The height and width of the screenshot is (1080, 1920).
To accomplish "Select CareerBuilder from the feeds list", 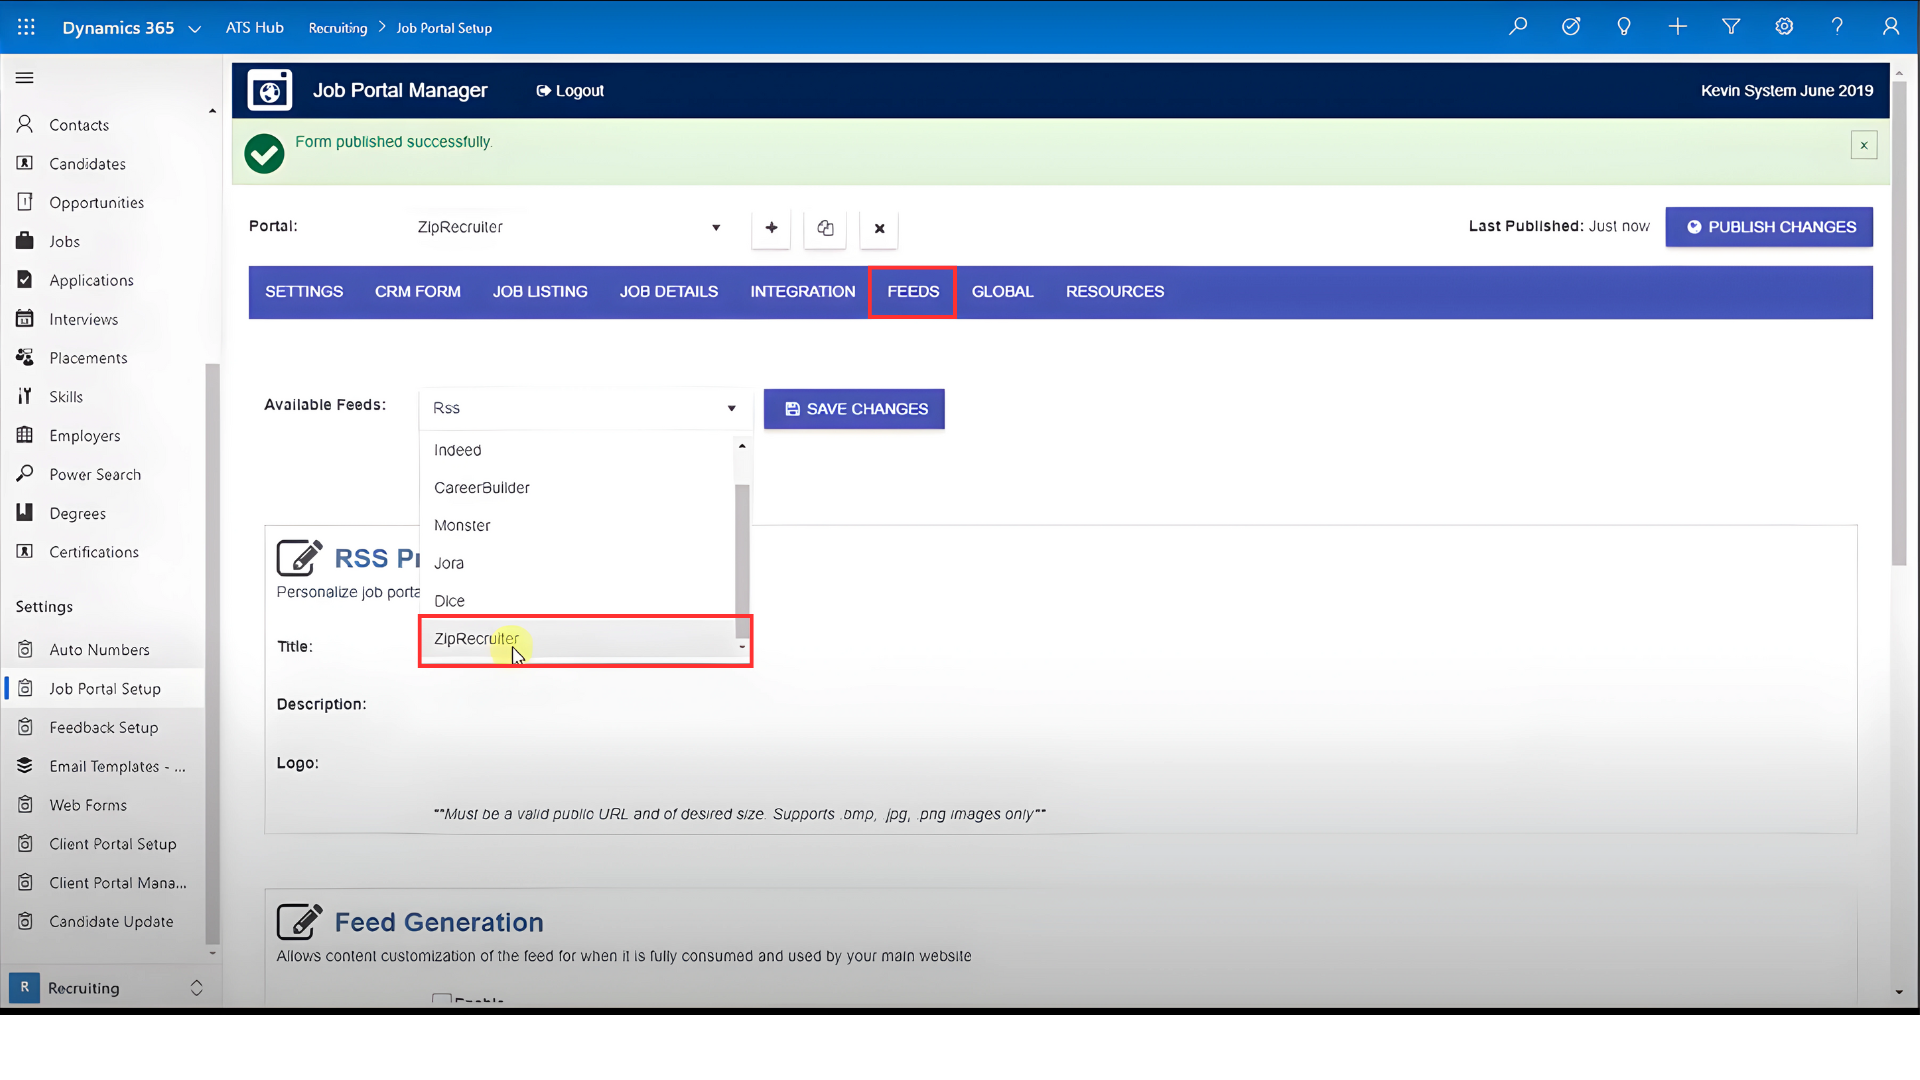I will [x=577, y=488].
